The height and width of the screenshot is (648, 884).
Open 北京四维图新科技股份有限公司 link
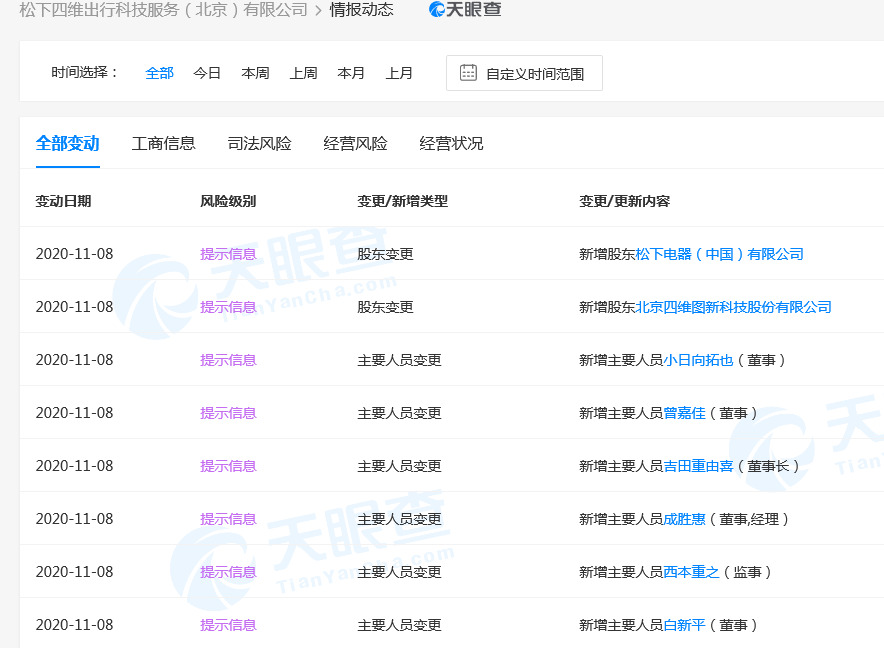click(x=733, y=307)
